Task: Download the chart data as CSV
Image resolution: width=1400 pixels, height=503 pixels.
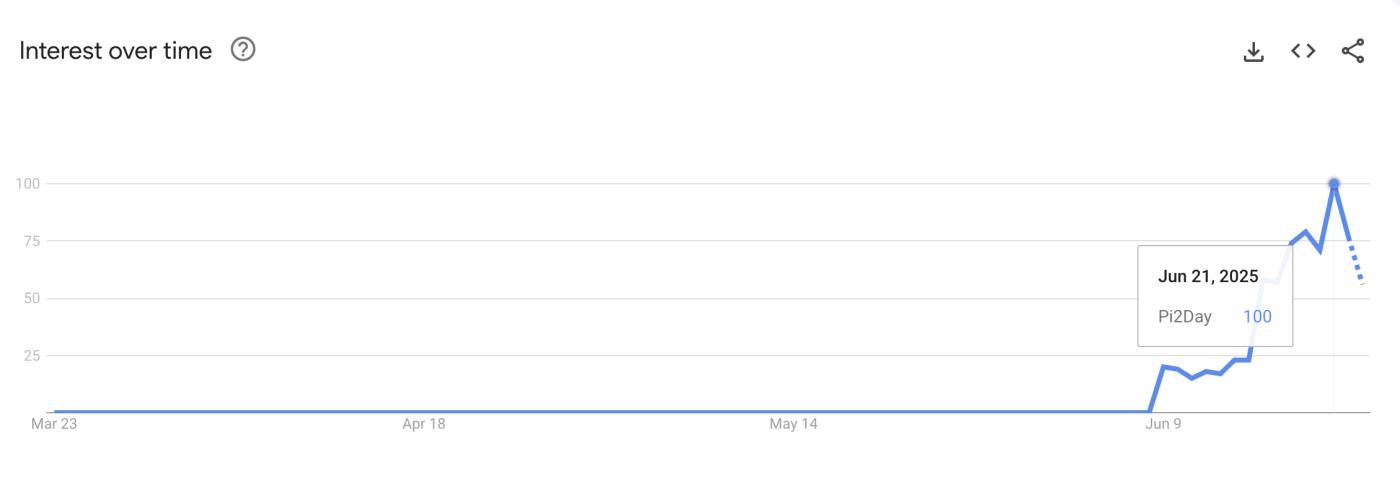Action: pos(1253,51)
